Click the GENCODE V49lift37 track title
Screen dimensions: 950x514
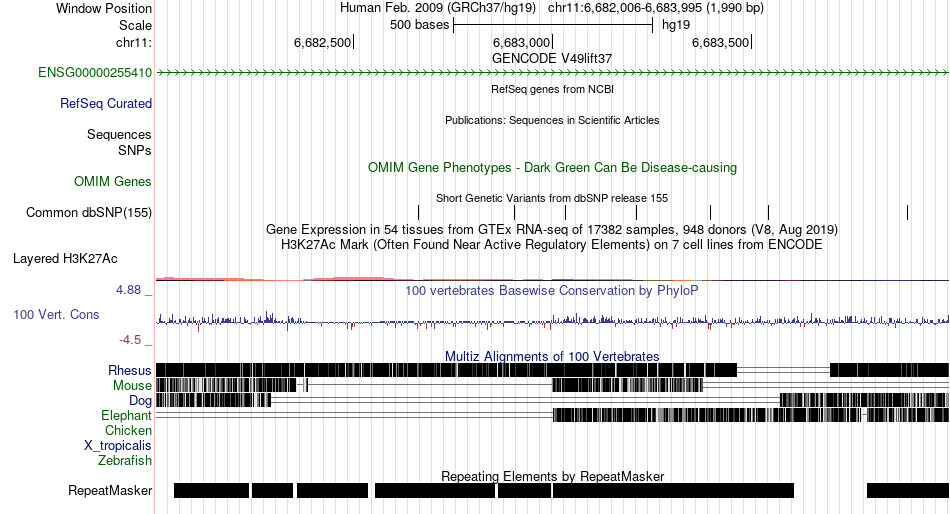552,59
